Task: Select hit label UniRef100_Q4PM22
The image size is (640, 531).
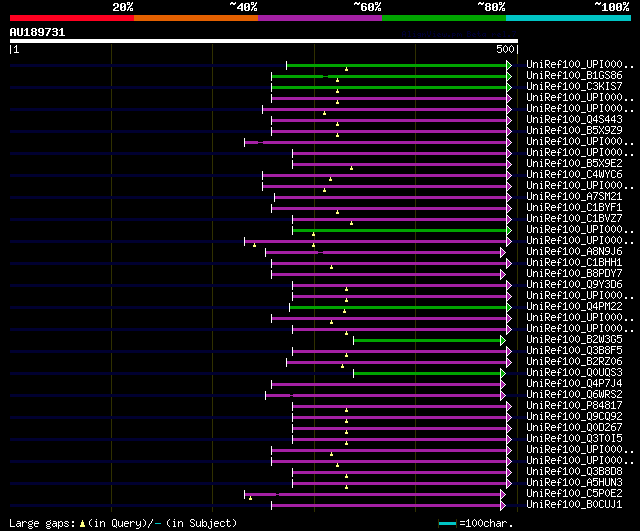Action: pos(574,307)
